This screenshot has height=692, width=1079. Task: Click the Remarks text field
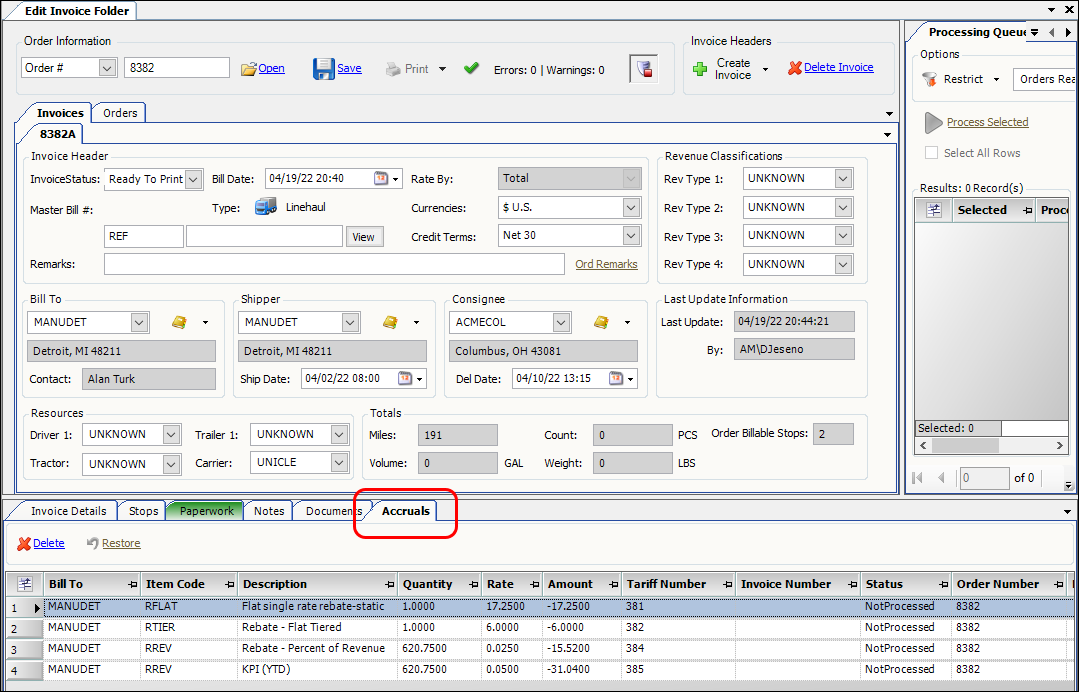point(334,264)
